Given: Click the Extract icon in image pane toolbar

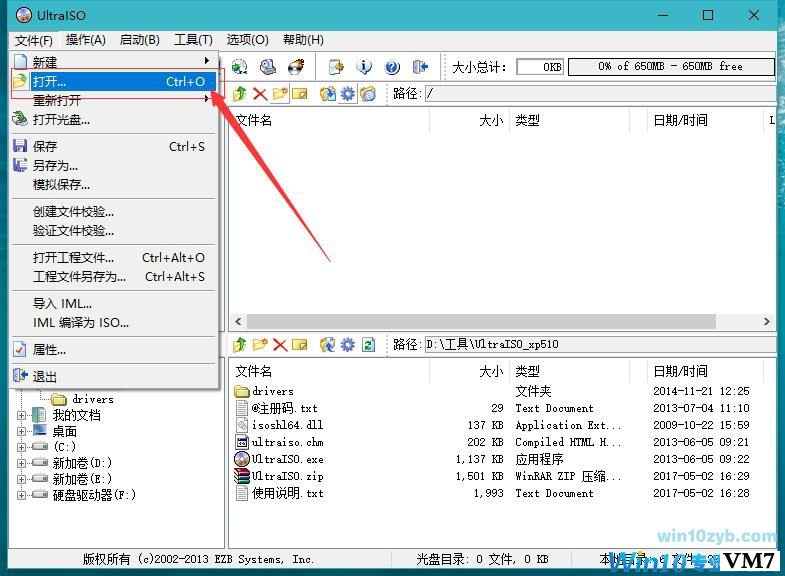Looking at the screenshot, I should click(327, 94).
